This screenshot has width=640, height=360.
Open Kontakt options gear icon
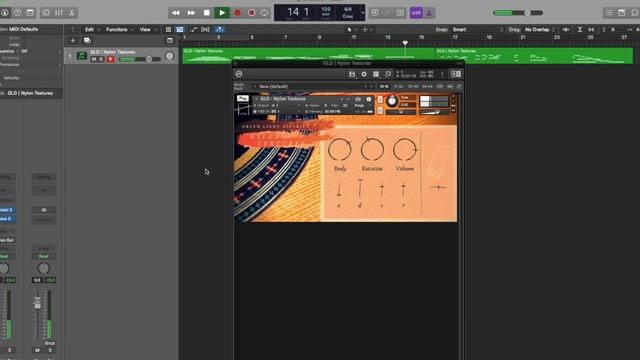click(x=364, y=74)
